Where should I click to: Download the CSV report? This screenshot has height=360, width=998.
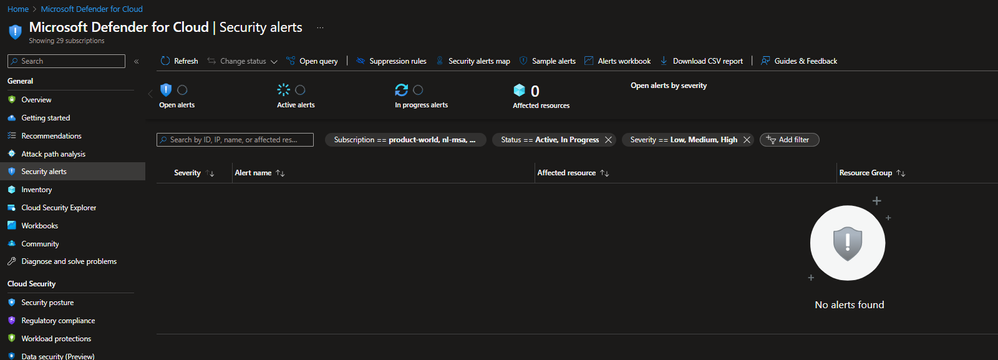(701, 61)
